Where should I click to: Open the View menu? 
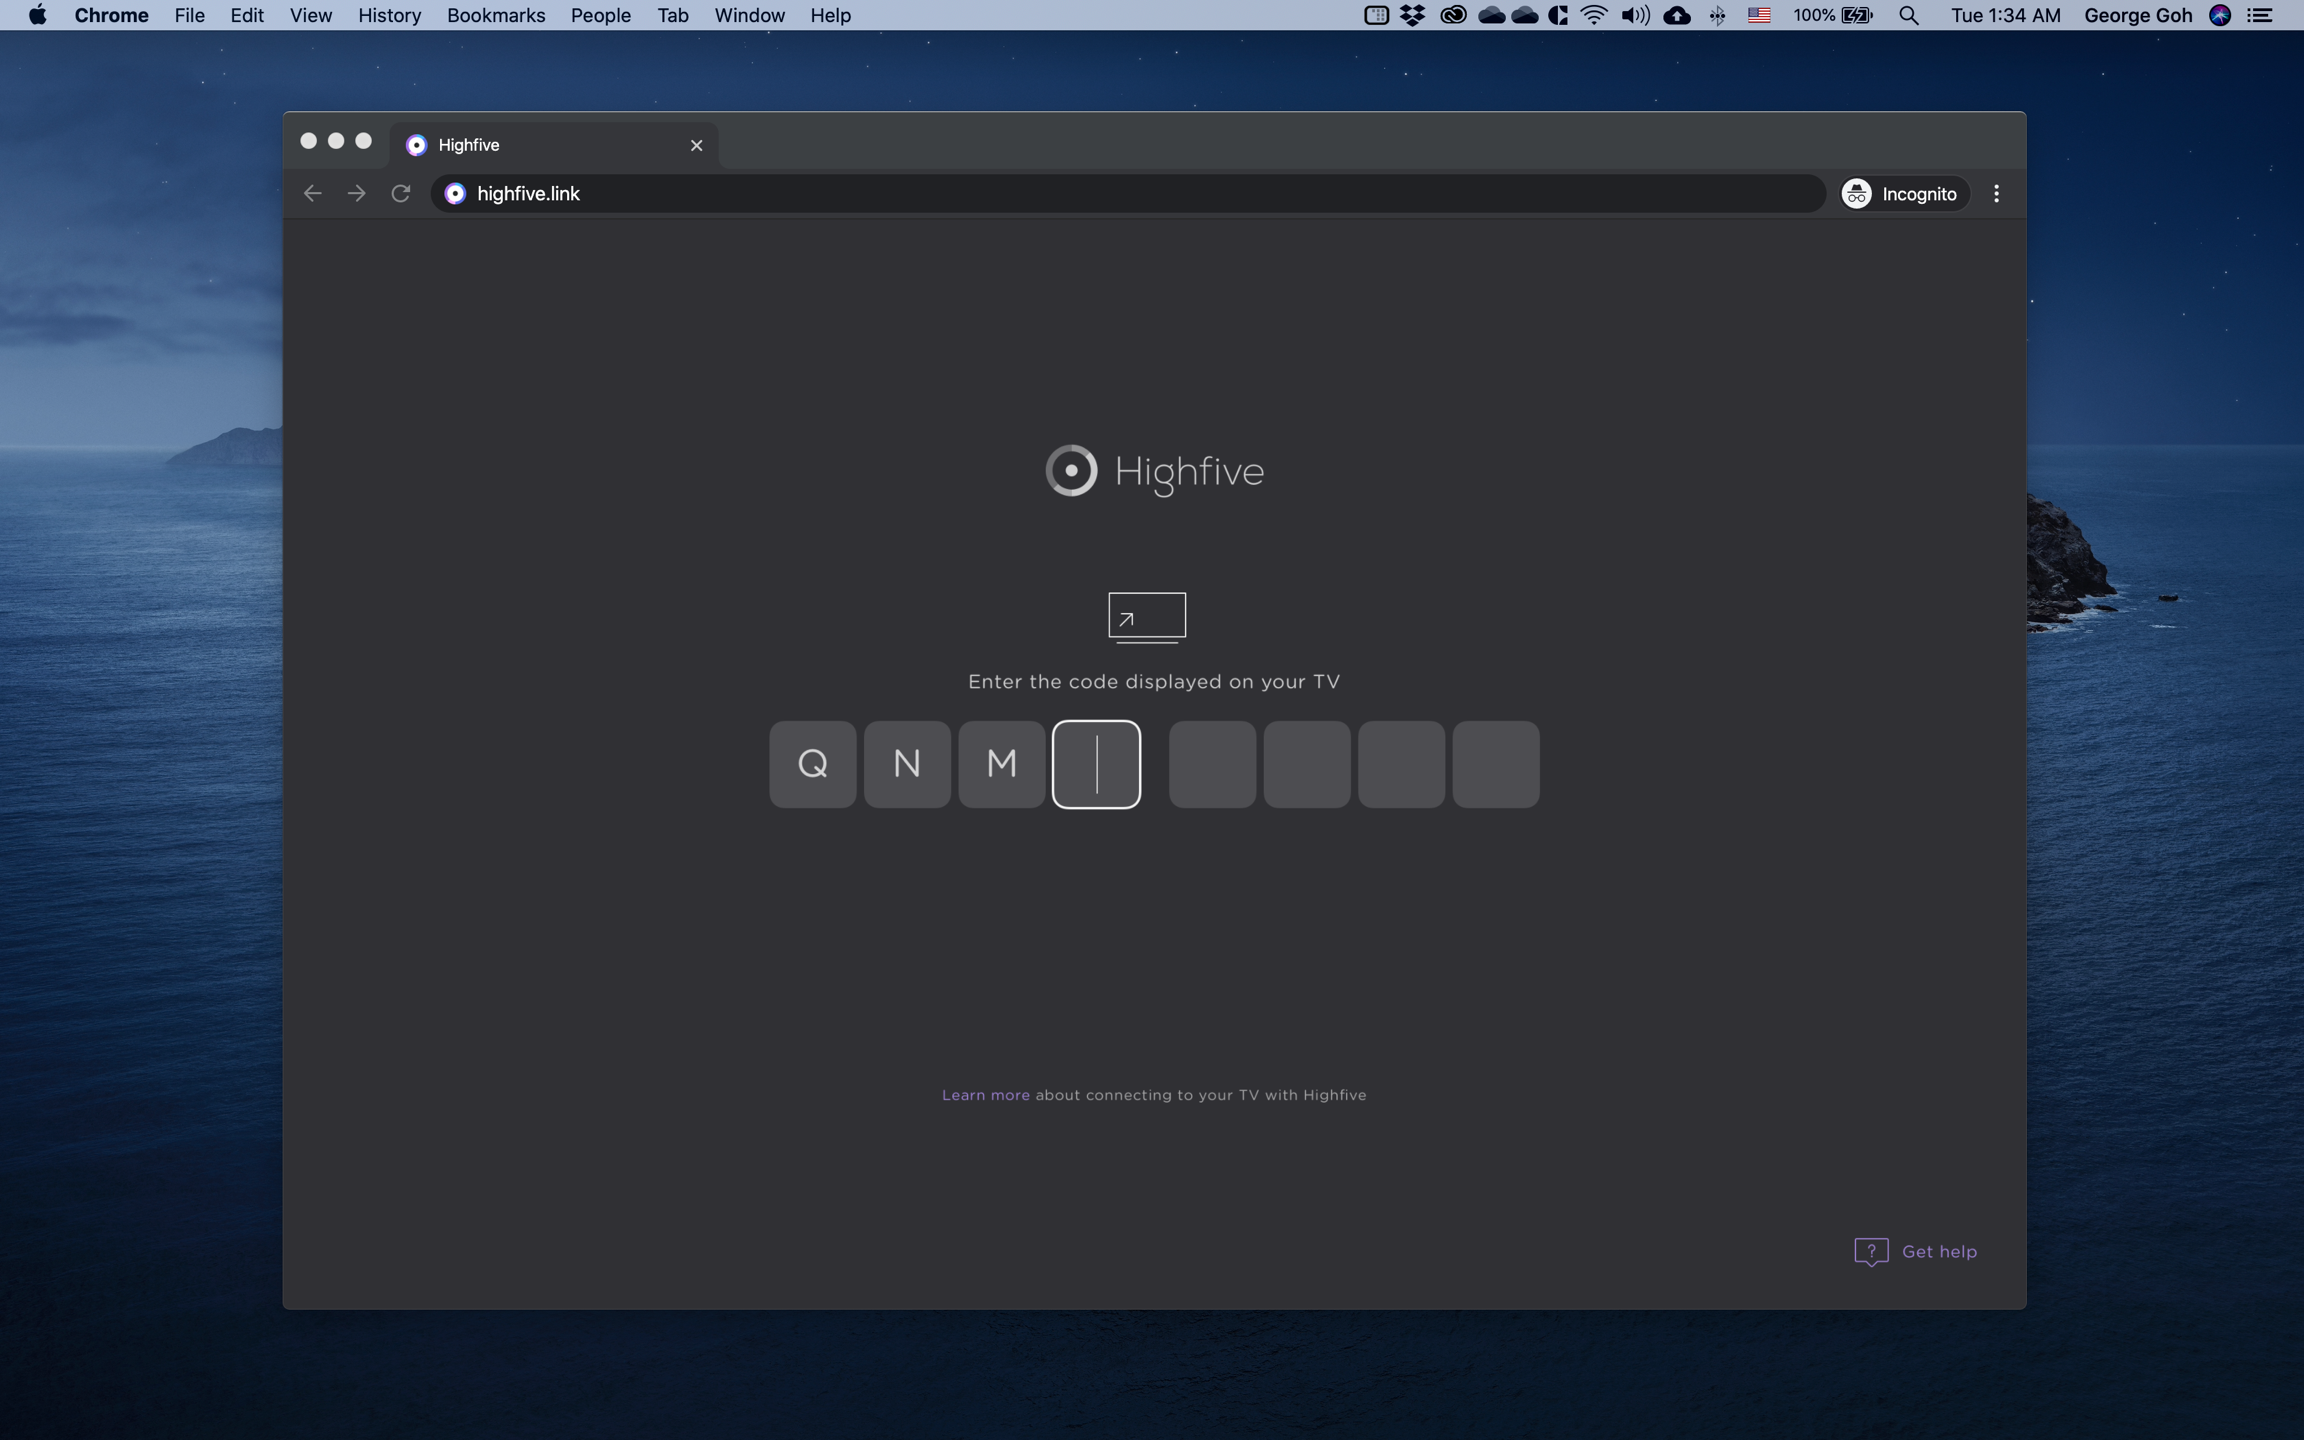tap(310, 15)
